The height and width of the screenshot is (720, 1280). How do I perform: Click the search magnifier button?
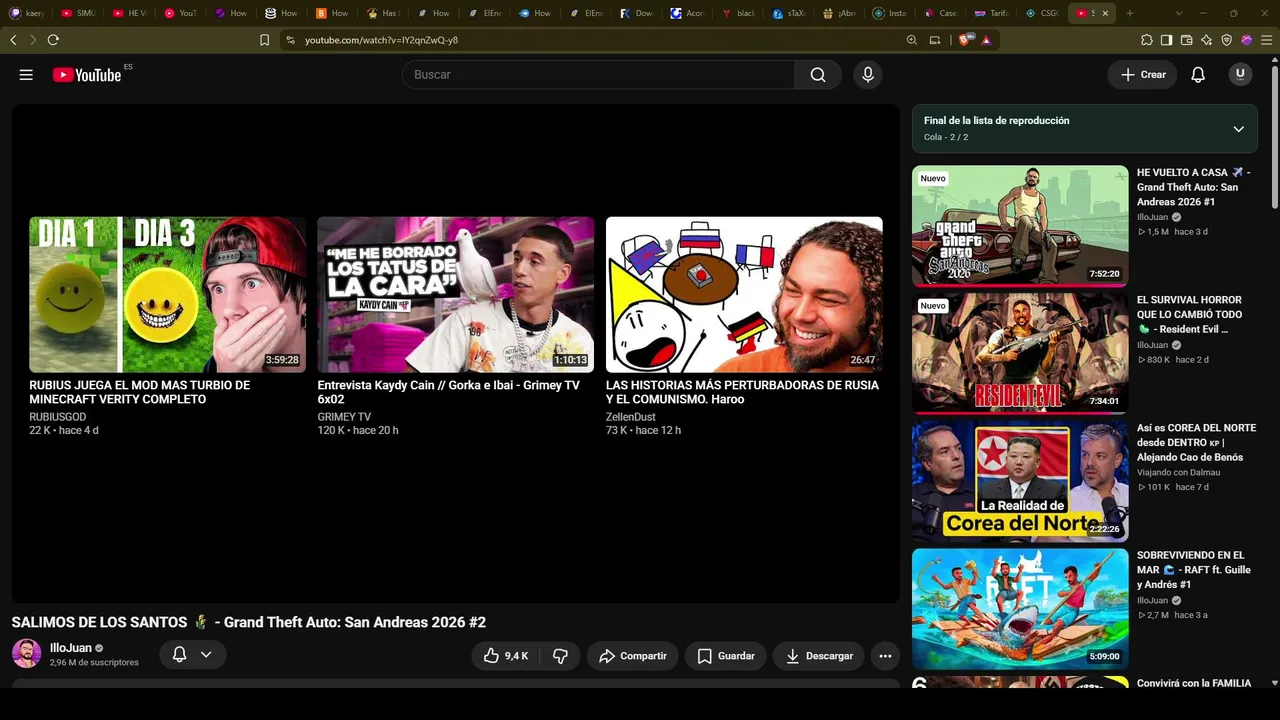pyautogui.click(x=818, y=75)
